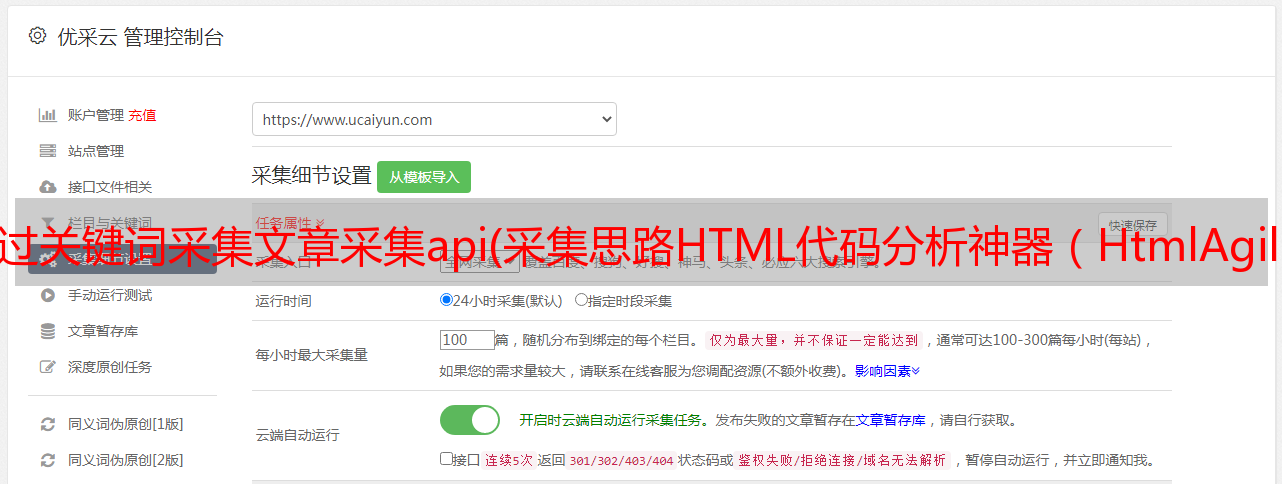Screen dimensions: 1282x484
Task: Open 同义词伪原创[1版] in the sidebar
Action: tap(126, 424)
